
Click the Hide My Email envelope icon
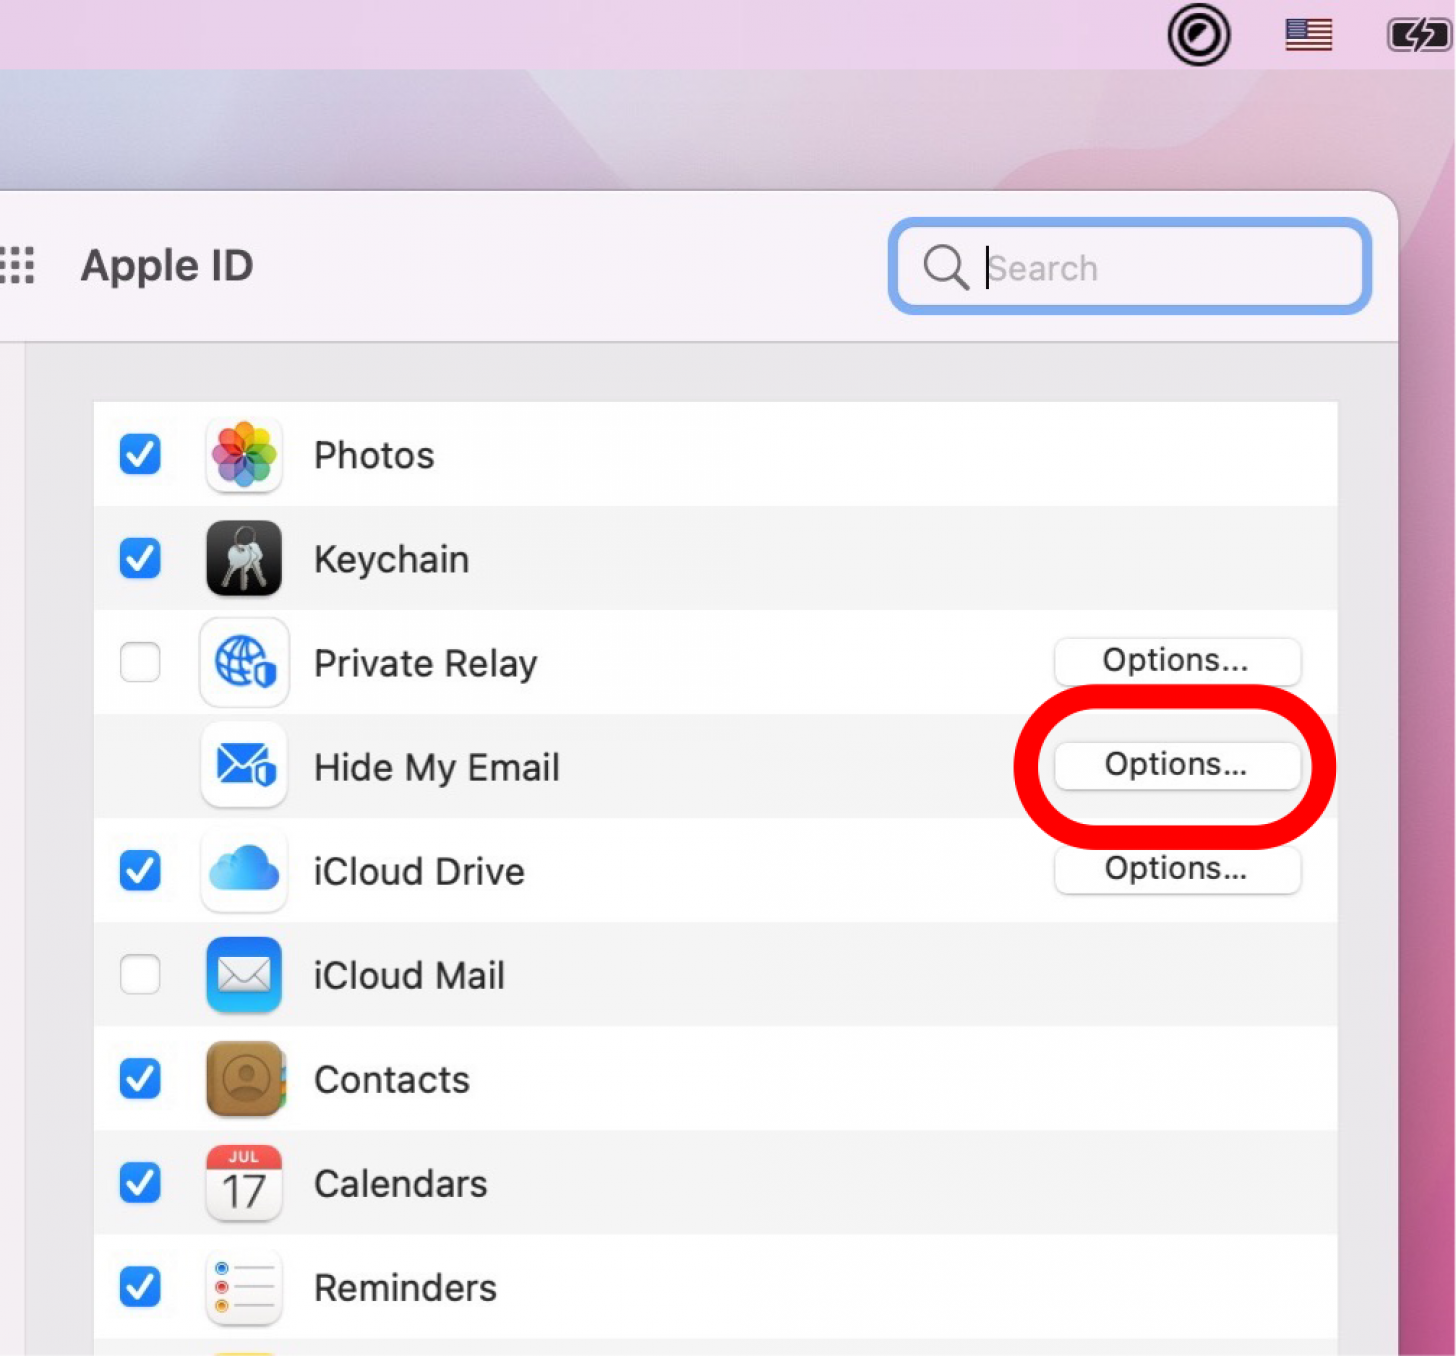(244, 766)
